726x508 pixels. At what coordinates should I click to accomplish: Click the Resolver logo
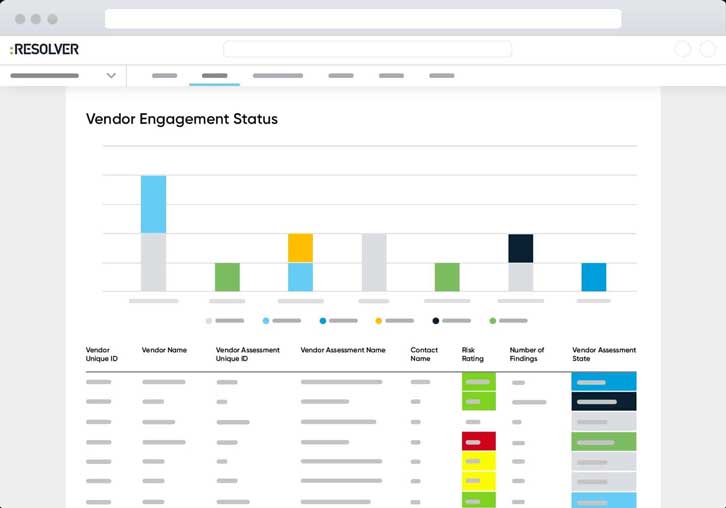click(x=44, y=49)
